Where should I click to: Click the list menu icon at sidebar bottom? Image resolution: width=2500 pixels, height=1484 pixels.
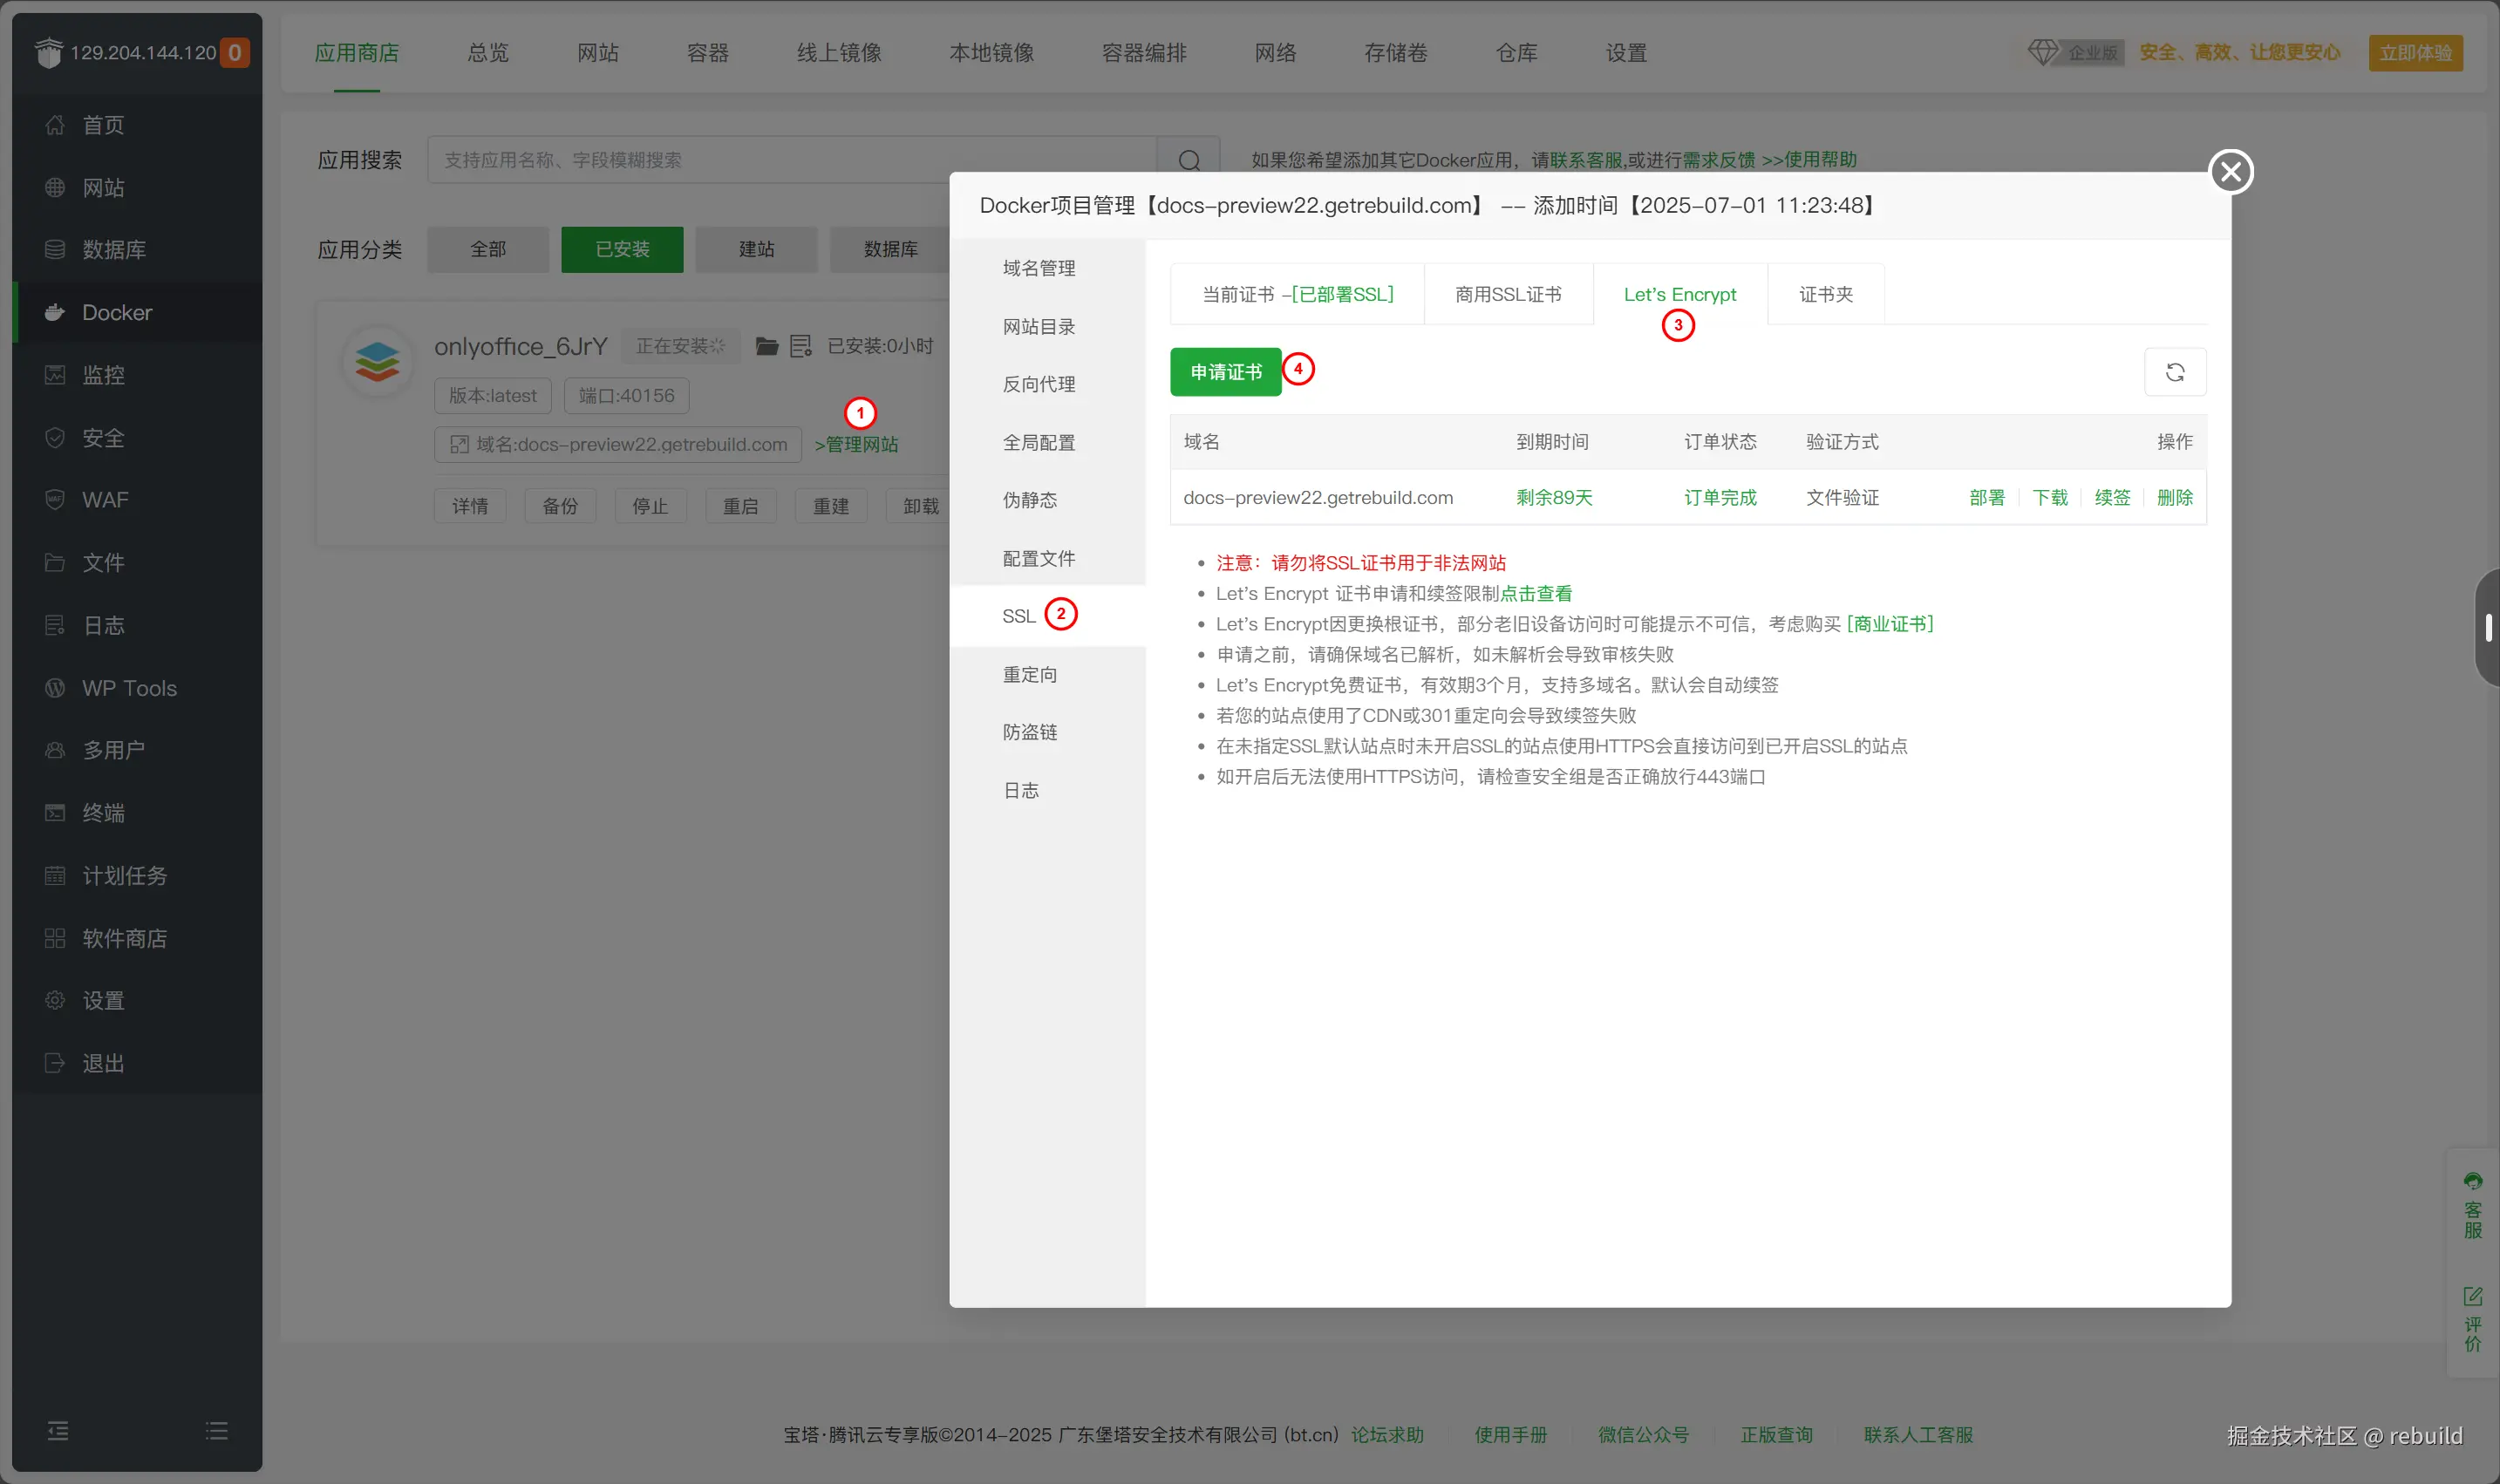tap(216, 1431)
